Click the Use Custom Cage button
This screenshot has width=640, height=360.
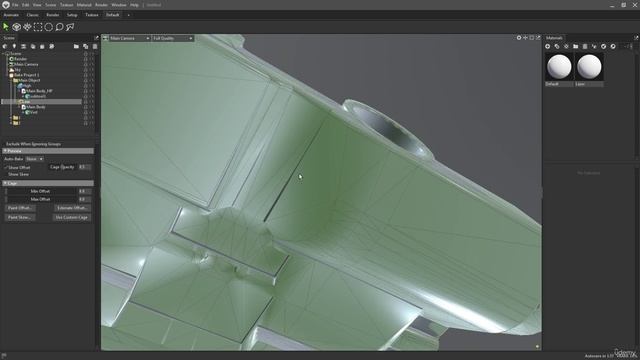71,218
